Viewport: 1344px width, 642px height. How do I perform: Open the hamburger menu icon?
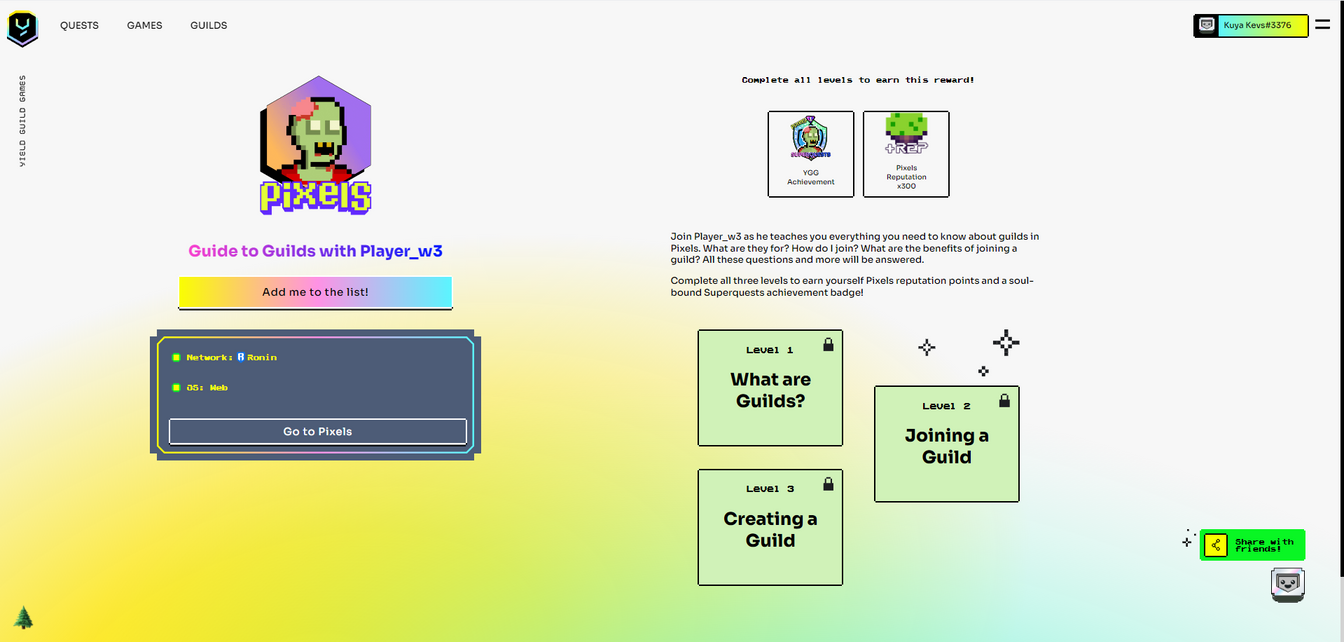(x=1323, y=25)
